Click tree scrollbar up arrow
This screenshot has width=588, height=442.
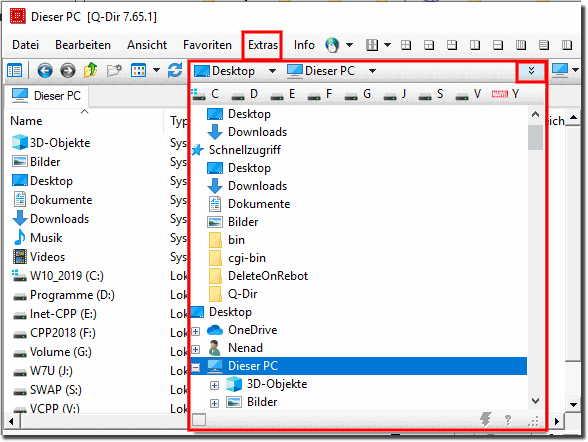536,114
